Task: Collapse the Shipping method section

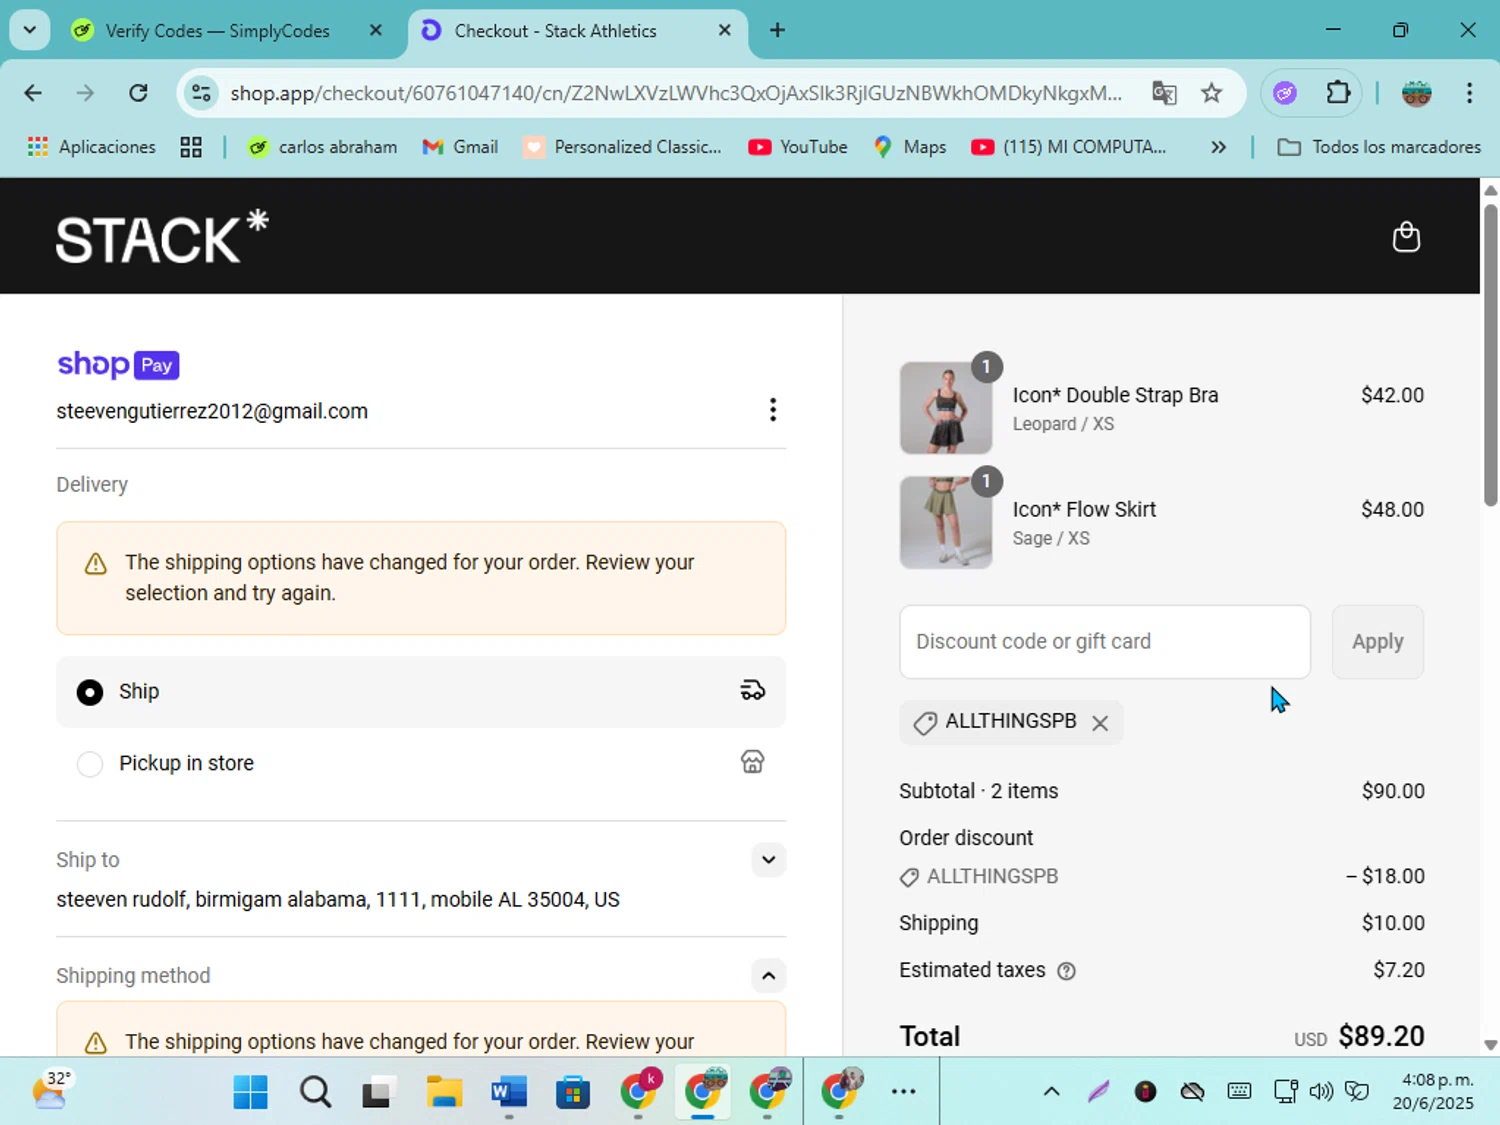Action: (x=768, y=976)
